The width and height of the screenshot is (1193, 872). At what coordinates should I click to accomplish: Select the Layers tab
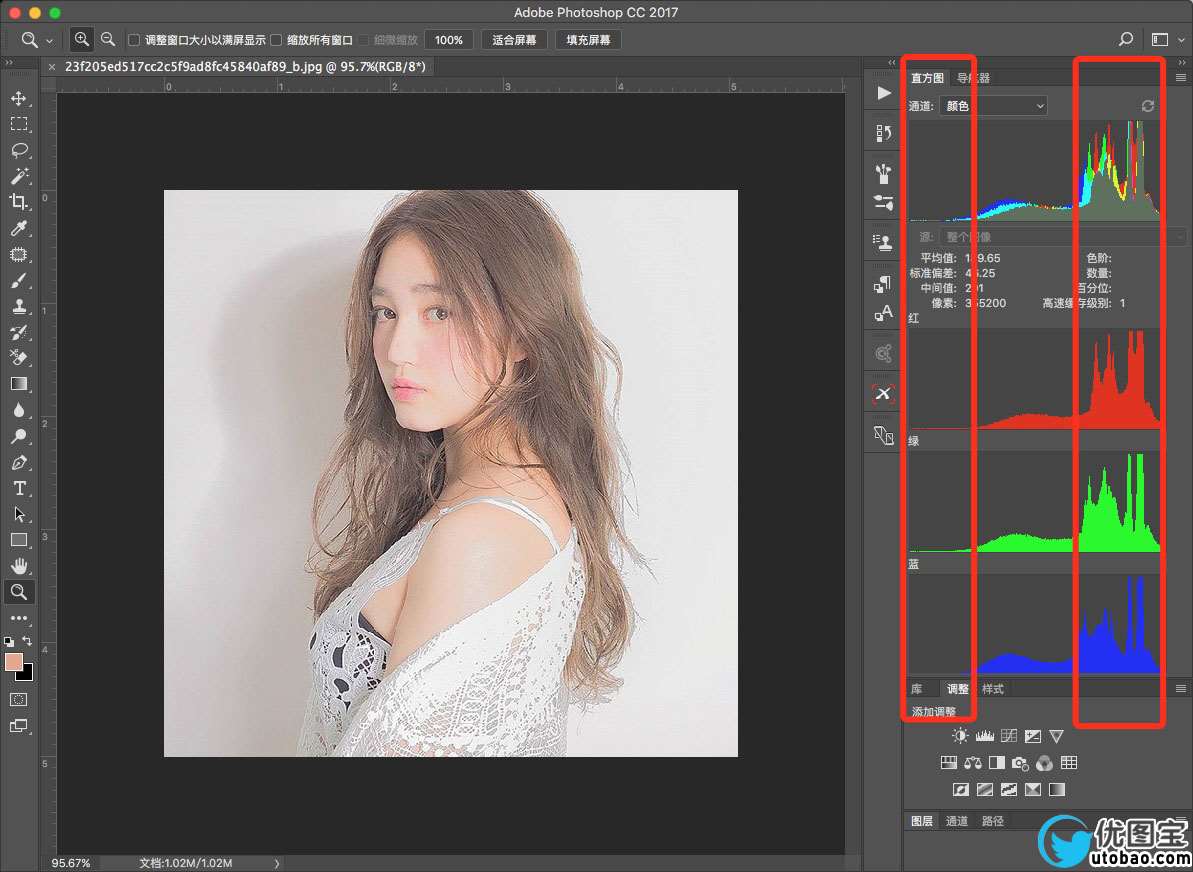[922, 821]
